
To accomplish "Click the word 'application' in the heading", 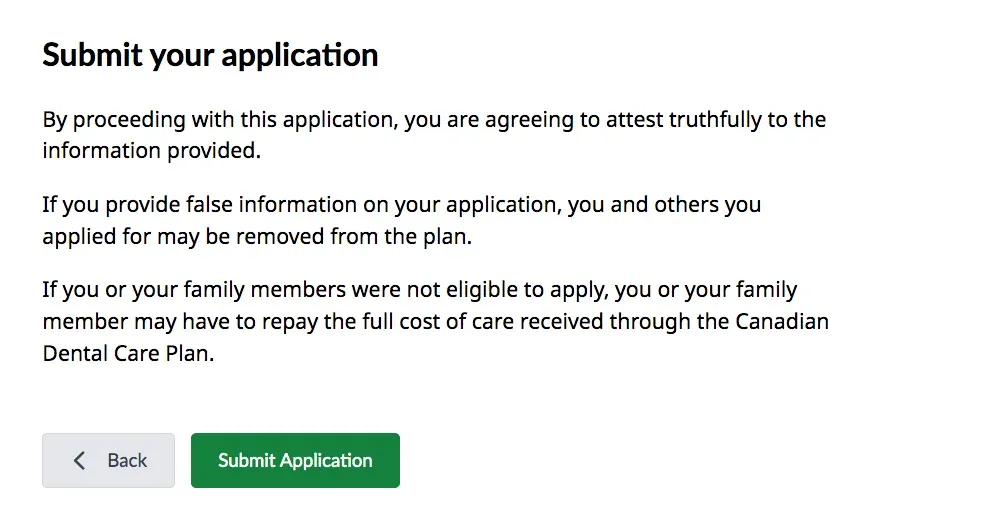I will click(299, 54).
